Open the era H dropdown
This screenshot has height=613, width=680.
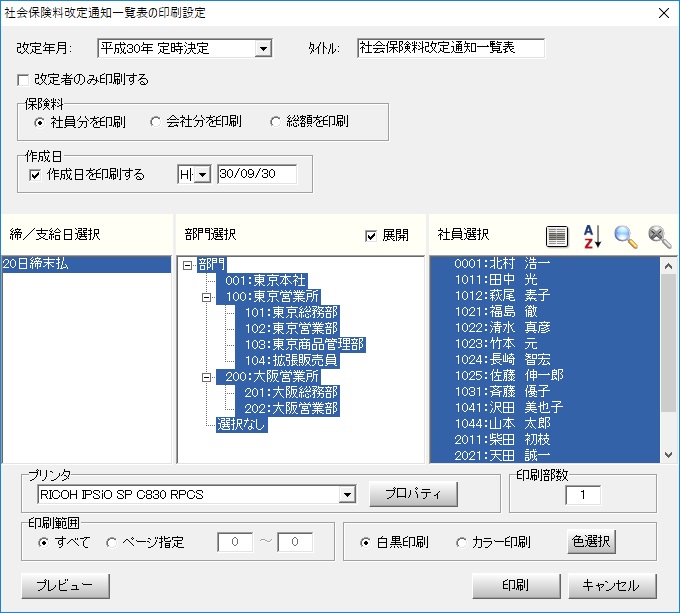click(x=202, y=175)
